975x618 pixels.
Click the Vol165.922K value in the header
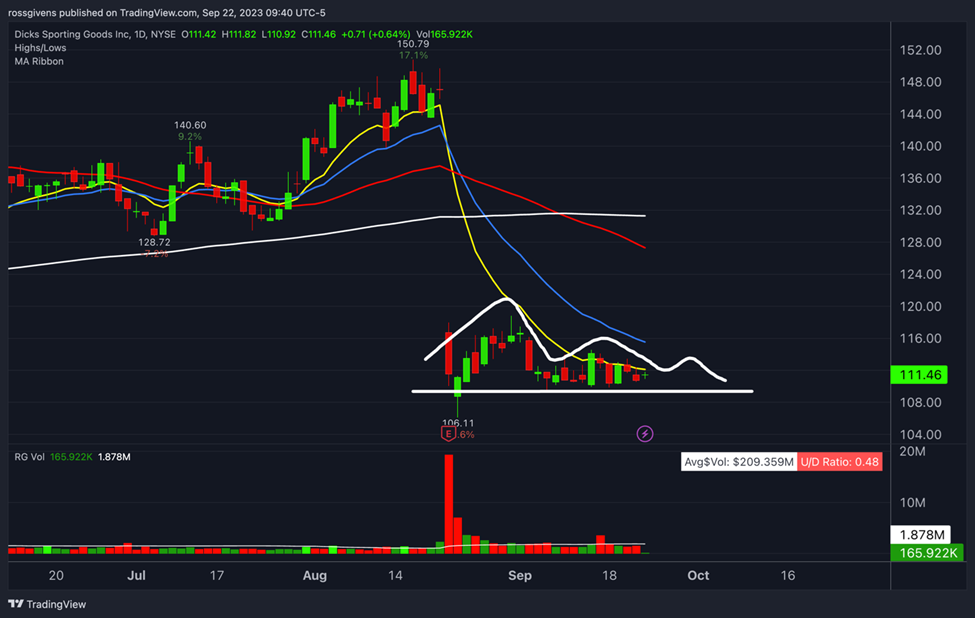445,34
